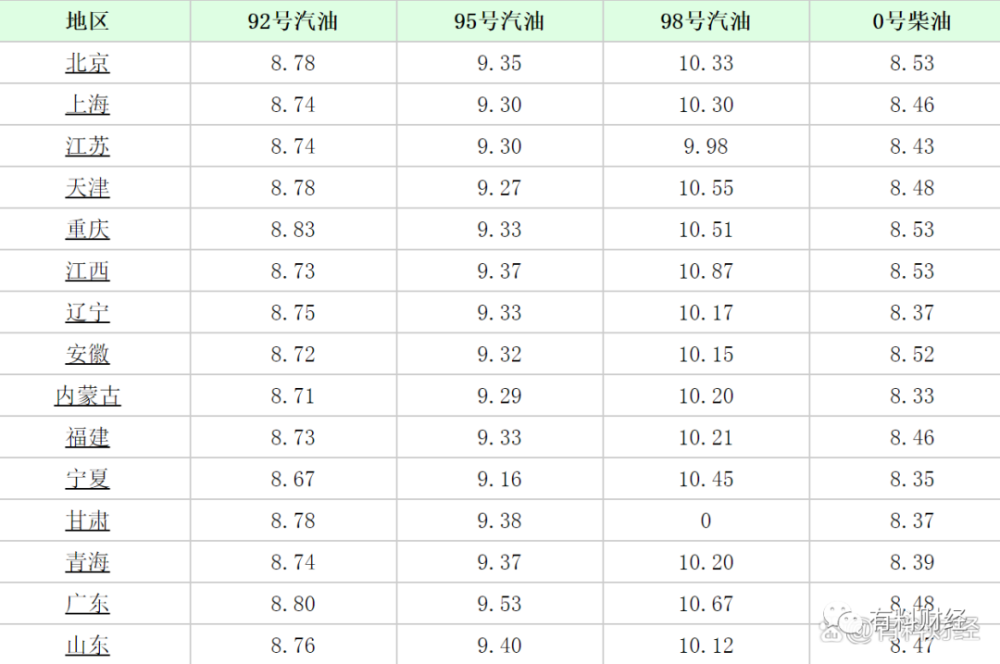Click the 天津 link
This screenshot has height=664, width=1000.
coord(88,188)
